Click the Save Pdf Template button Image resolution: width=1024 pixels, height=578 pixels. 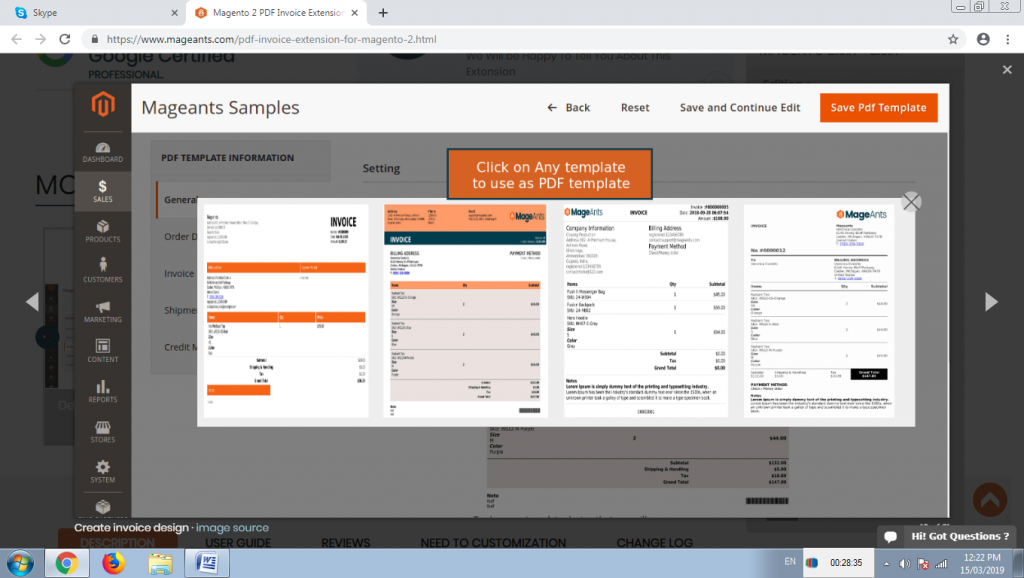pos(878,107)
